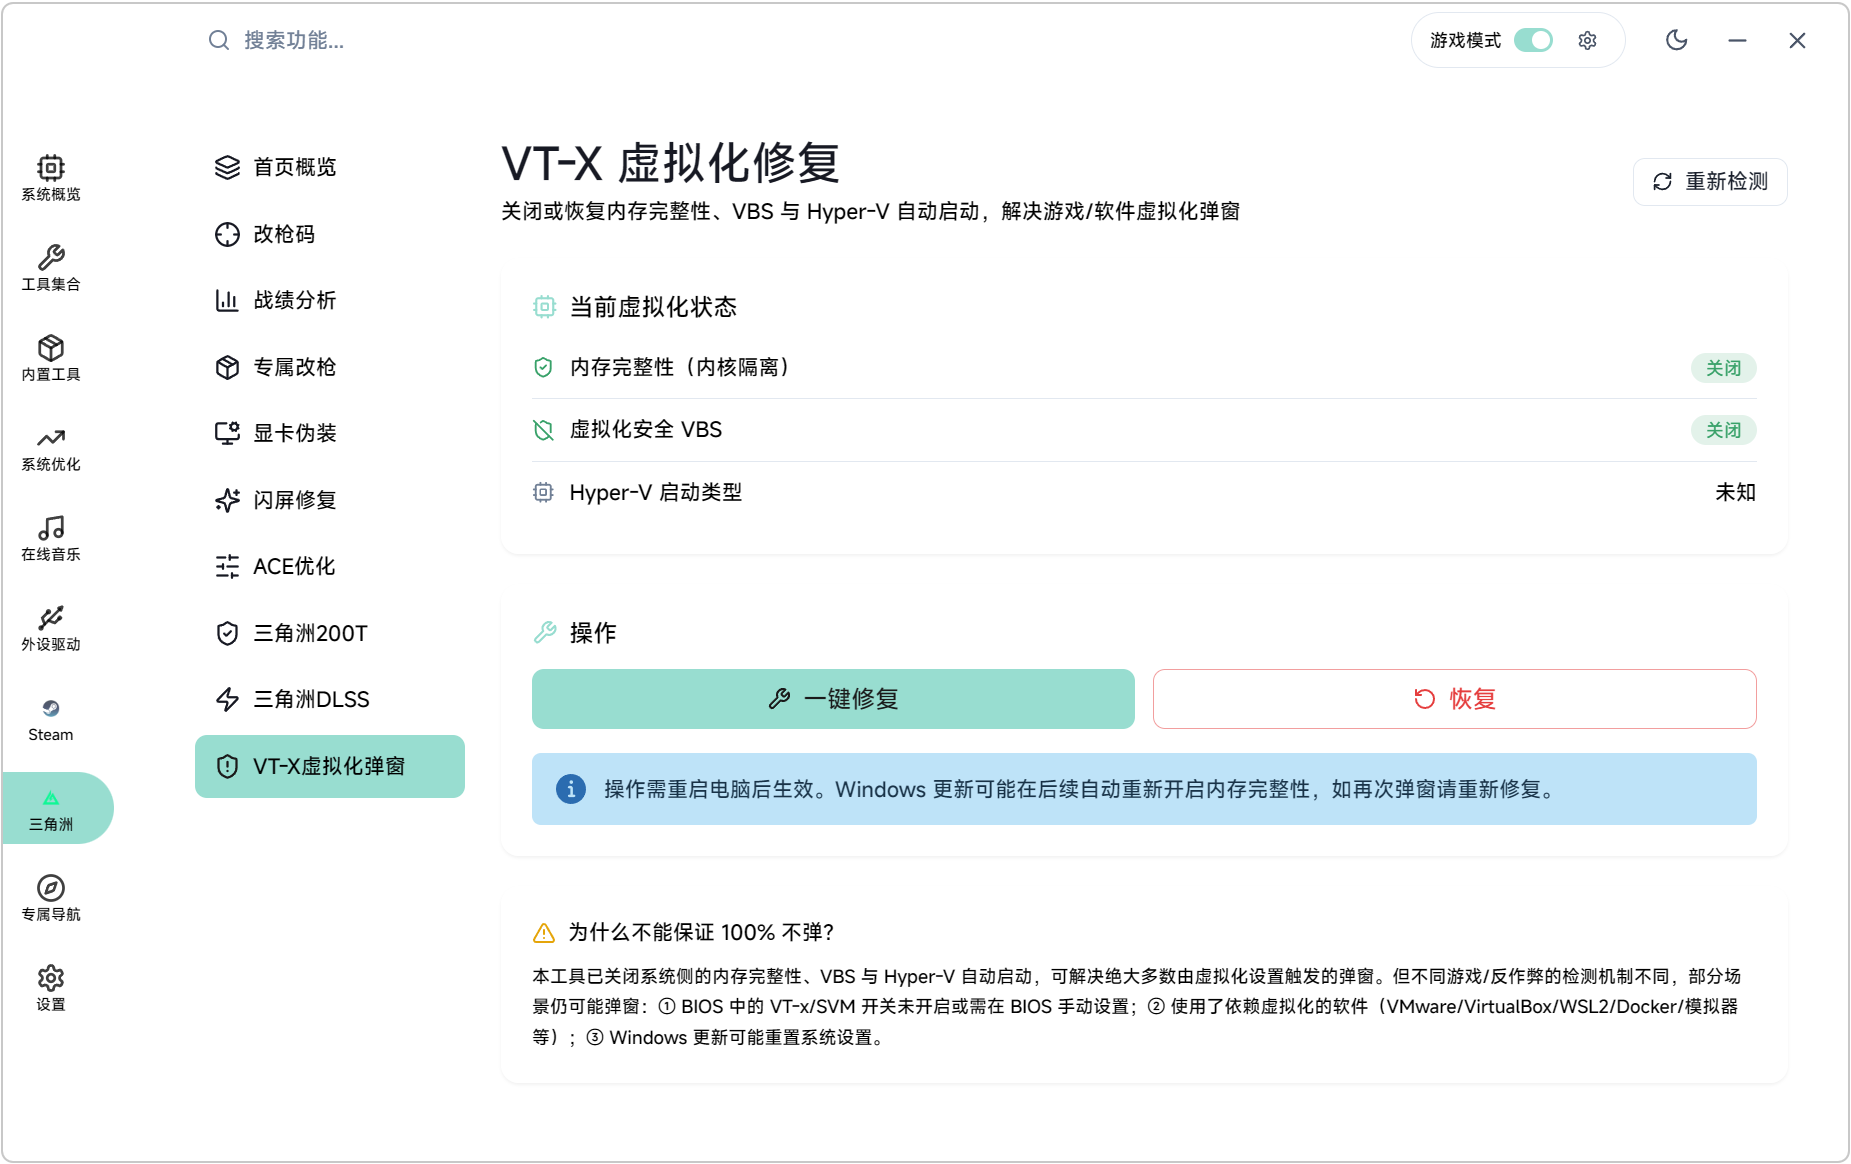
Task: Toggle 游戏模式 switch
Action: pyautogui.click(x=1533, y=40)
